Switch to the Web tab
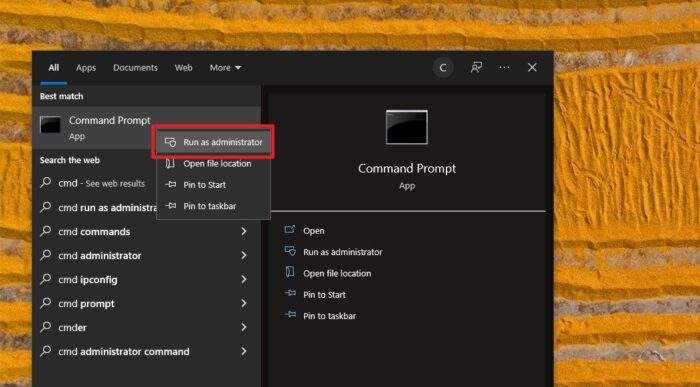 click(183, 68)
